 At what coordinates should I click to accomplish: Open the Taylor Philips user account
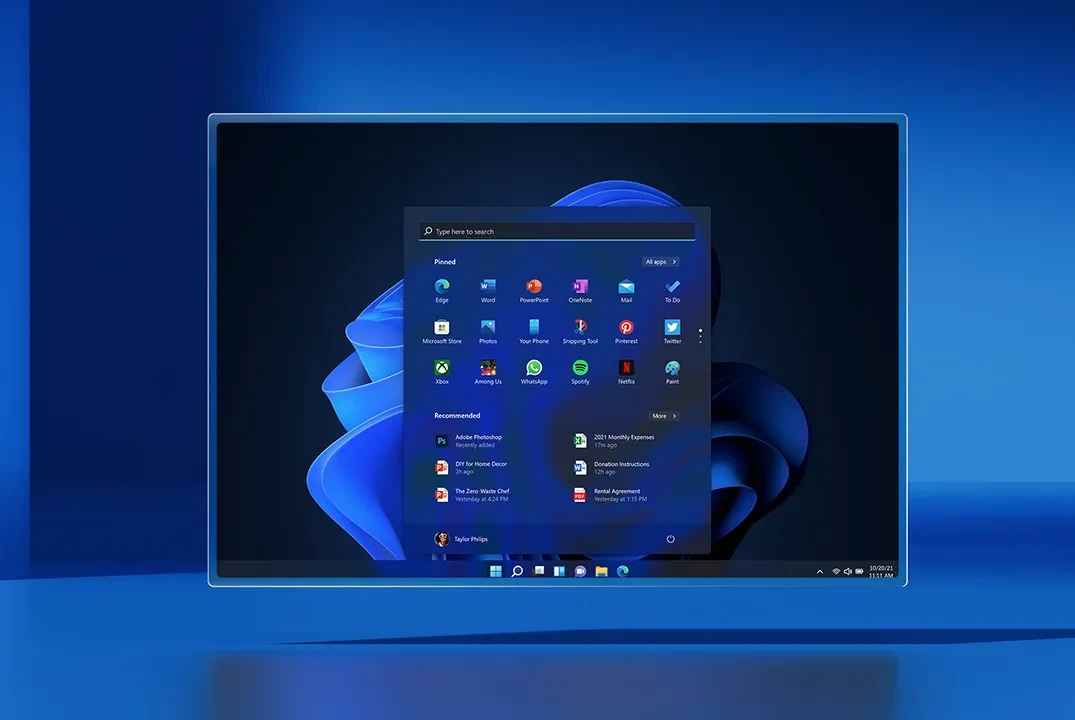461,539
